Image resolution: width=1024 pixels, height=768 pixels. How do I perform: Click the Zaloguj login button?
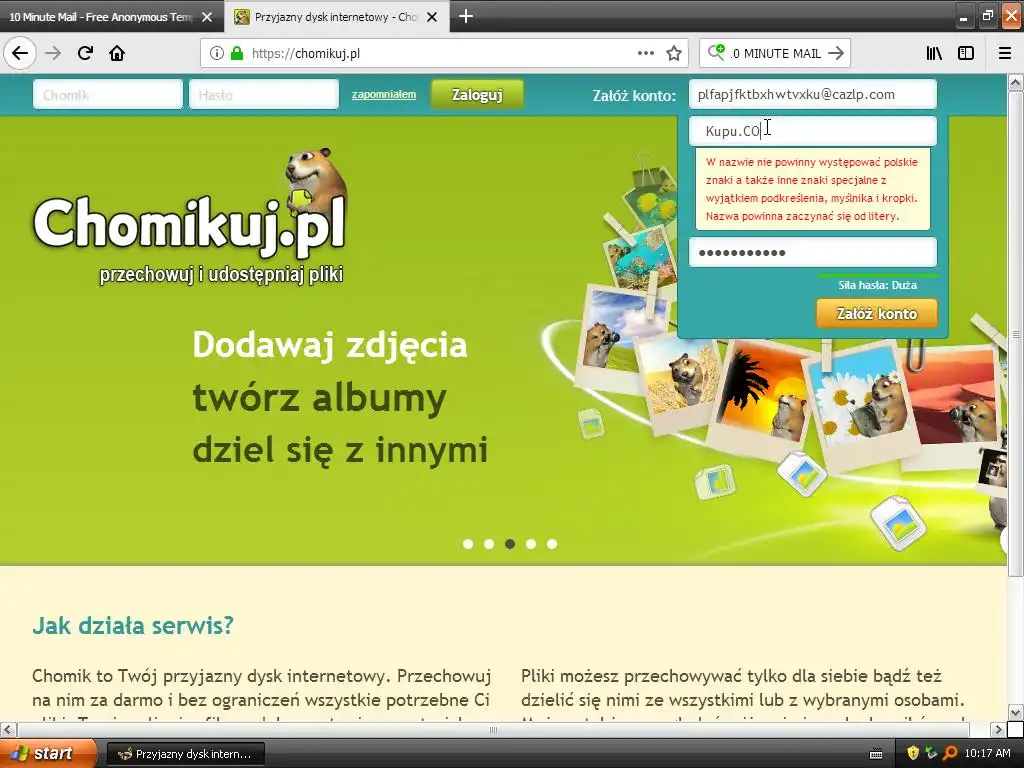(x=477, y=95)
